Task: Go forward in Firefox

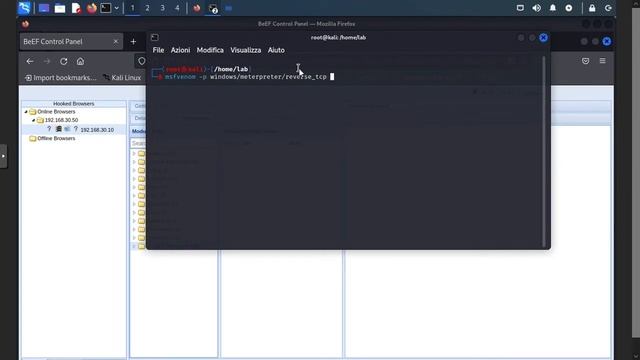Action: [x=47, y=61]
